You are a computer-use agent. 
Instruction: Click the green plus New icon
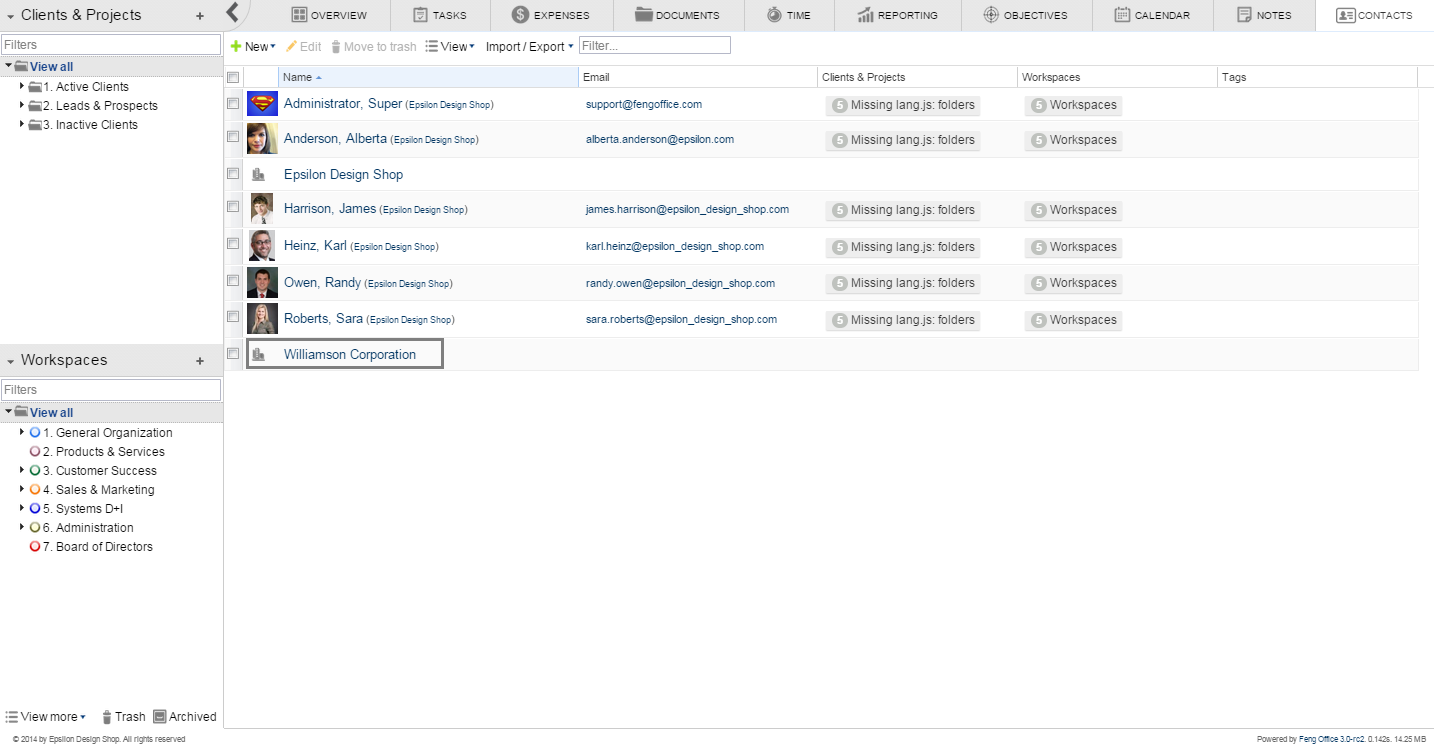236,46
